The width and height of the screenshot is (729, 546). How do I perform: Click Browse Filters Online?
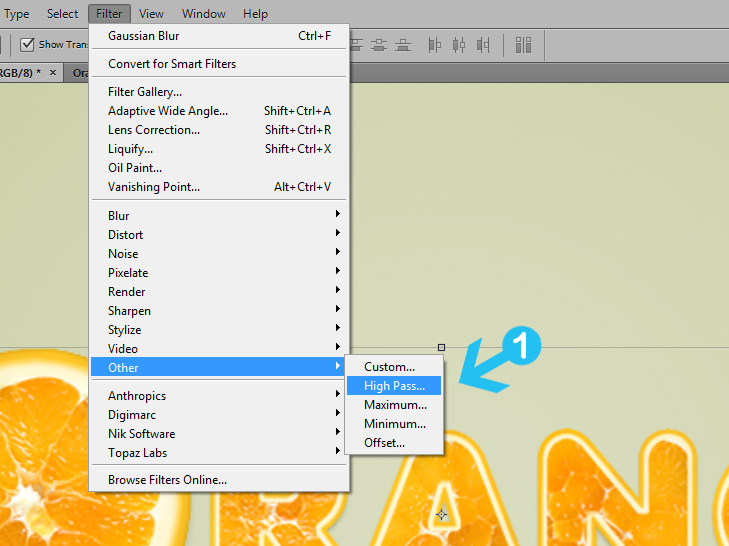pos(219,479)
